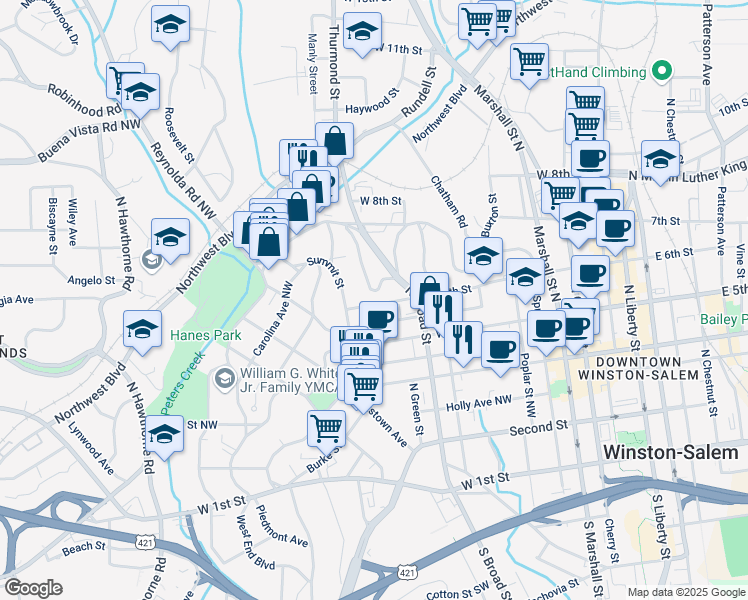Click the Holly Ave NW street label
Viewport: 748px width, 600px height.
[478, 403]
